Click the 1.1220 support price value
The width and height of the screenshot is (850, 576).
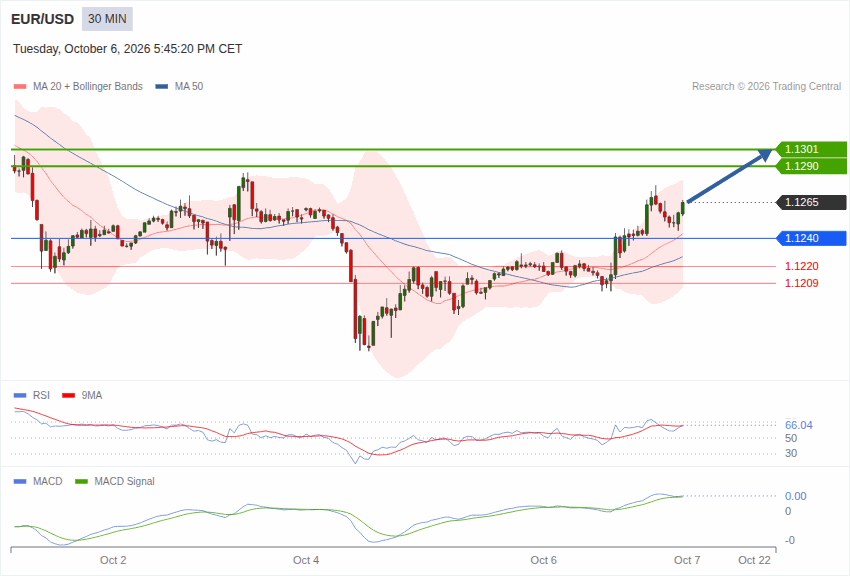tap(802, 266)
